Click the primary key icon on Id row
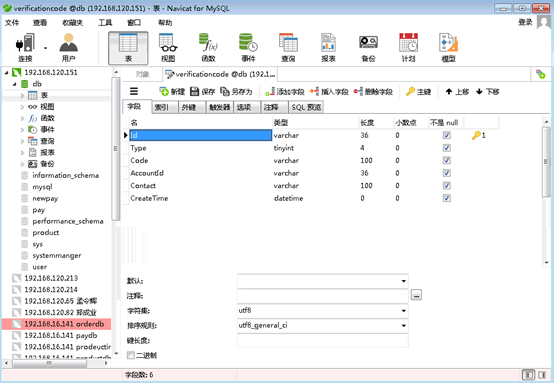Screen dimensions: 554x383 click(476, 135)
